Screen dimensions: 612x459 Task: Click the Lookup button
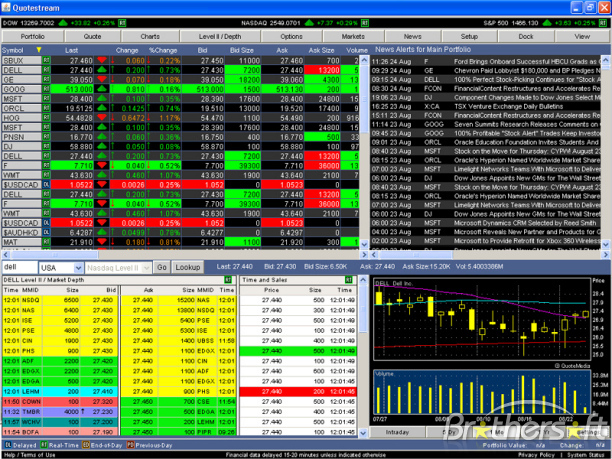pyautogui.click(x=187, y=268)
